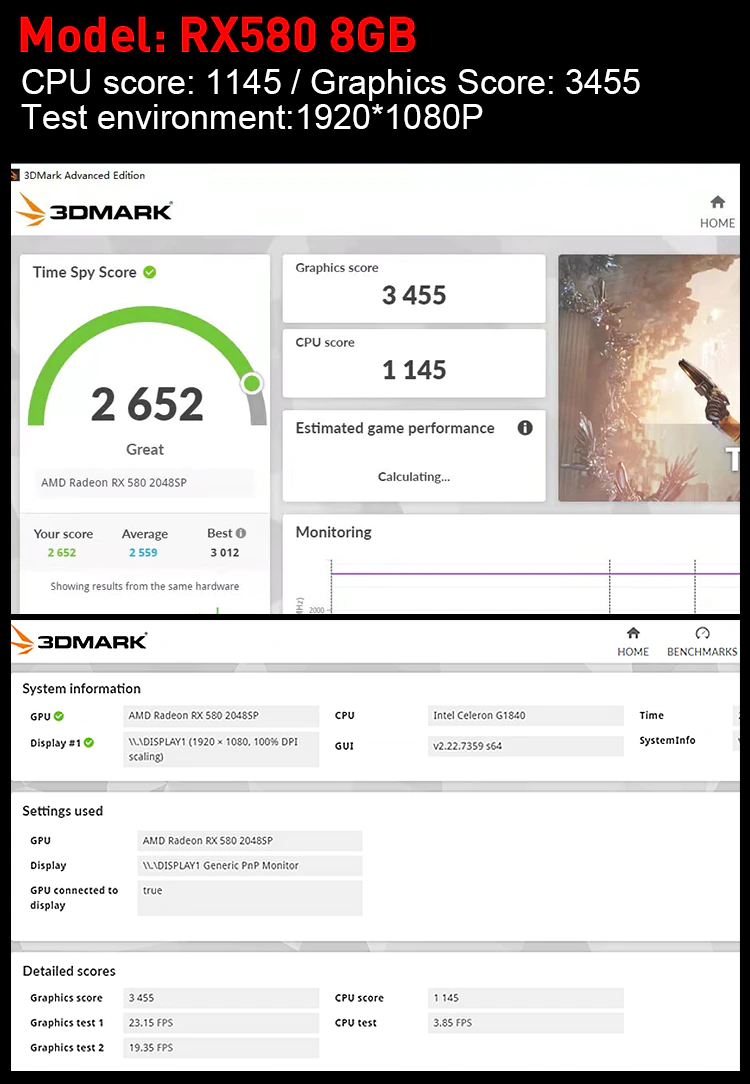The width and height of the screenshot is (750, 1084).
Task: Click the Average score value 2 559
Action: [x=143, y=552]
